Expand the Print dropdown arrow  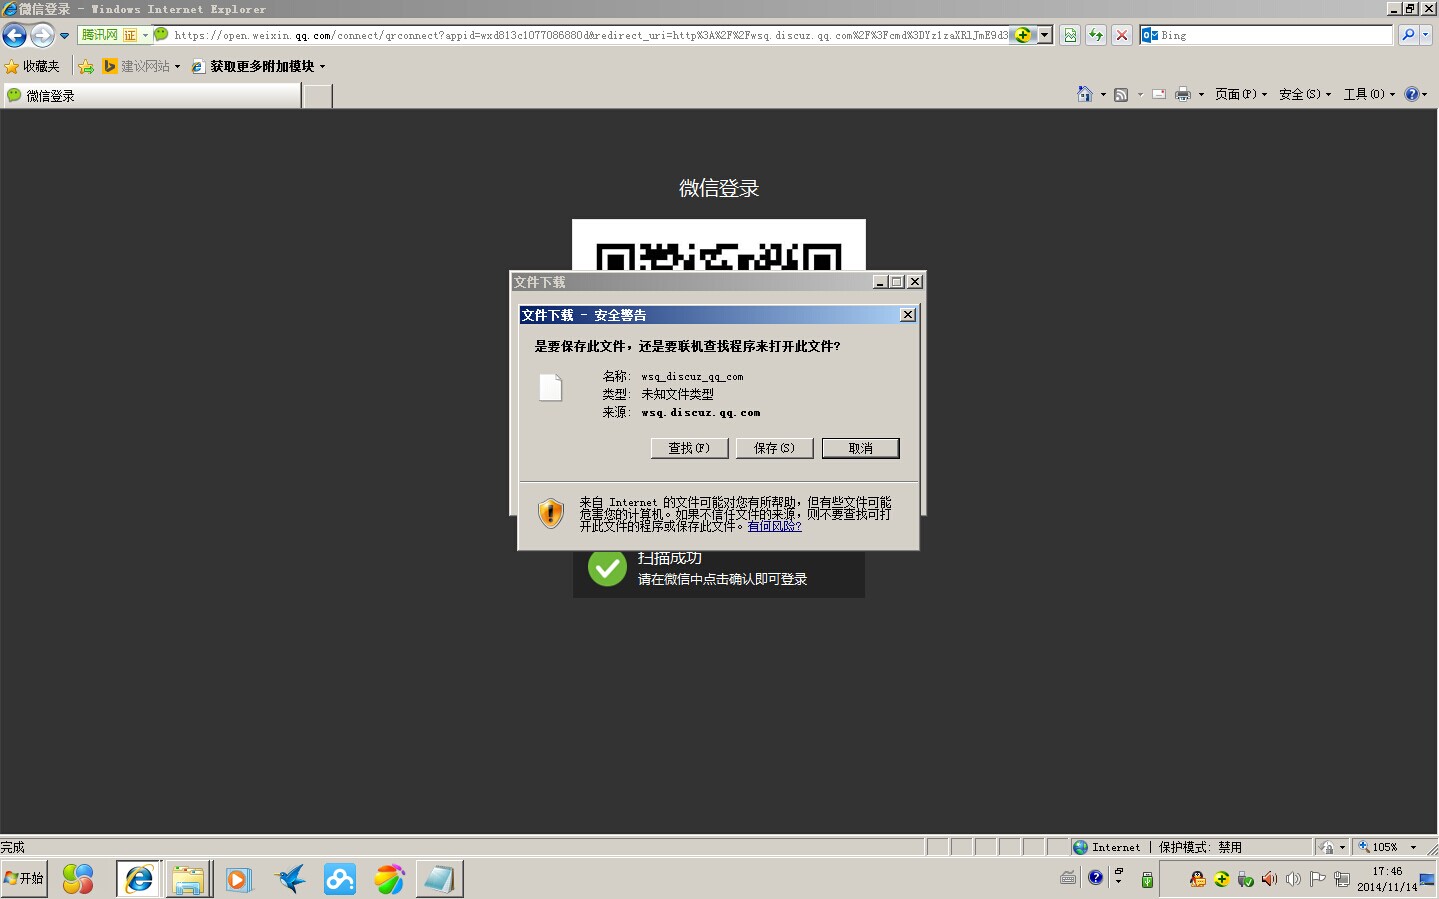click(x=1201, y=94)
